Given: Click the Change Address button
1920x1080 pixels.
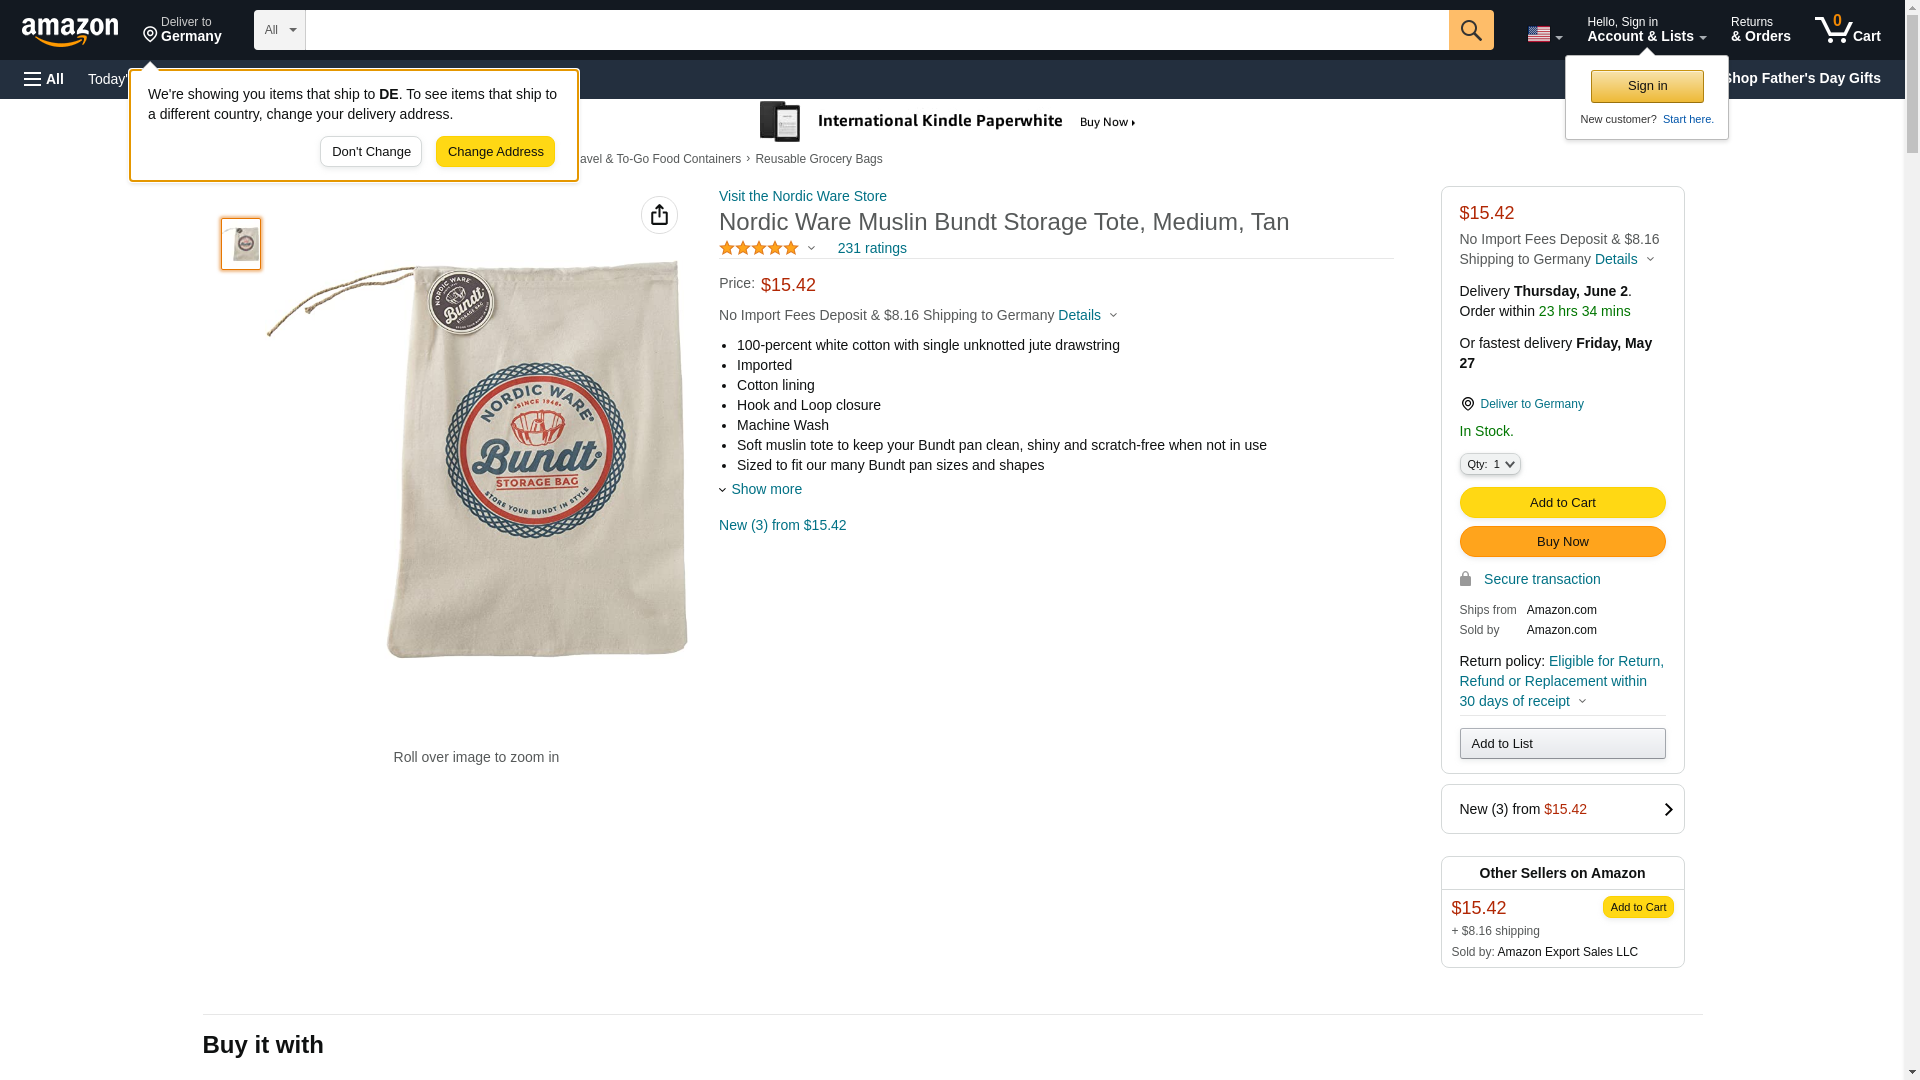Looking at the screenshot, I should pos(495,152).
